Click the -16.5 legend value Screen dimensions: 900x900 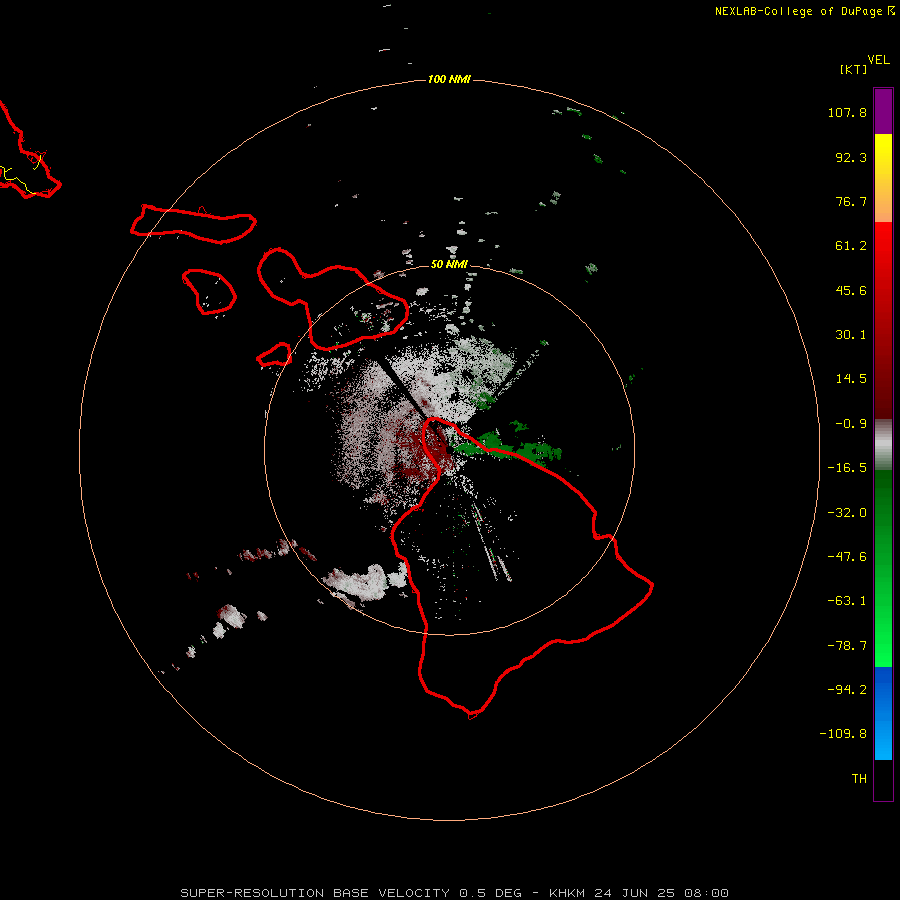(847, 468)
